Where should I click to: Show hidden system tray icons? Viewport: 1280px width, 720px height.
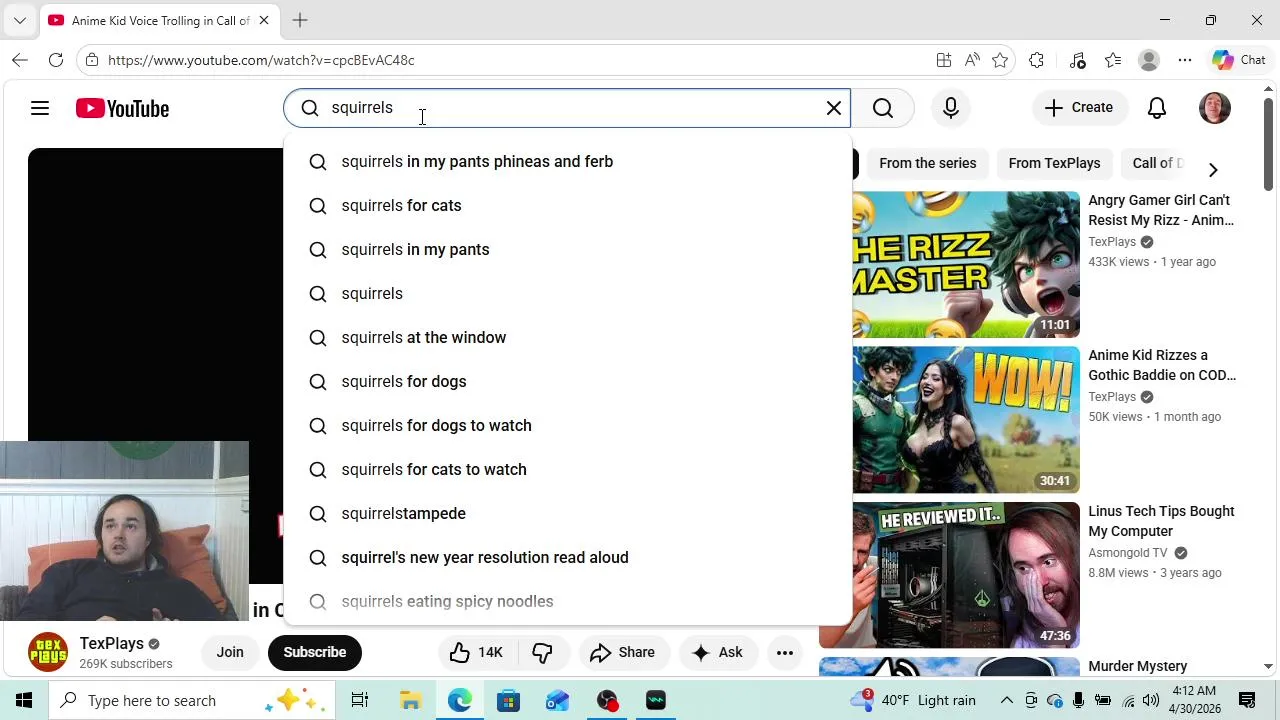click(x=1007, y=700)
